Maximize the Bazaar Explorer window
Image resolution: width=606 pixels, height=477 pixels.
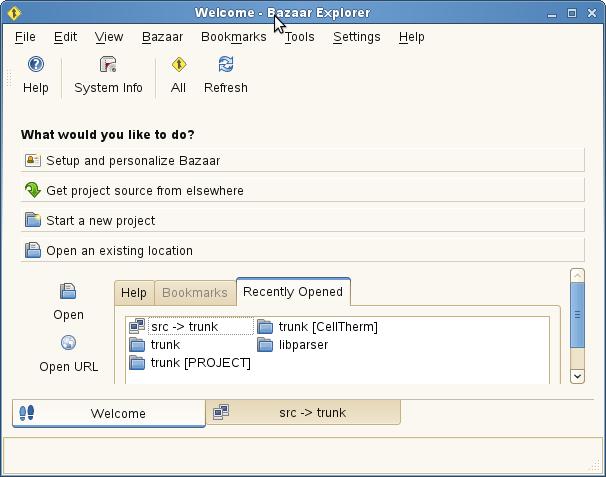click(x=572, y=13)
